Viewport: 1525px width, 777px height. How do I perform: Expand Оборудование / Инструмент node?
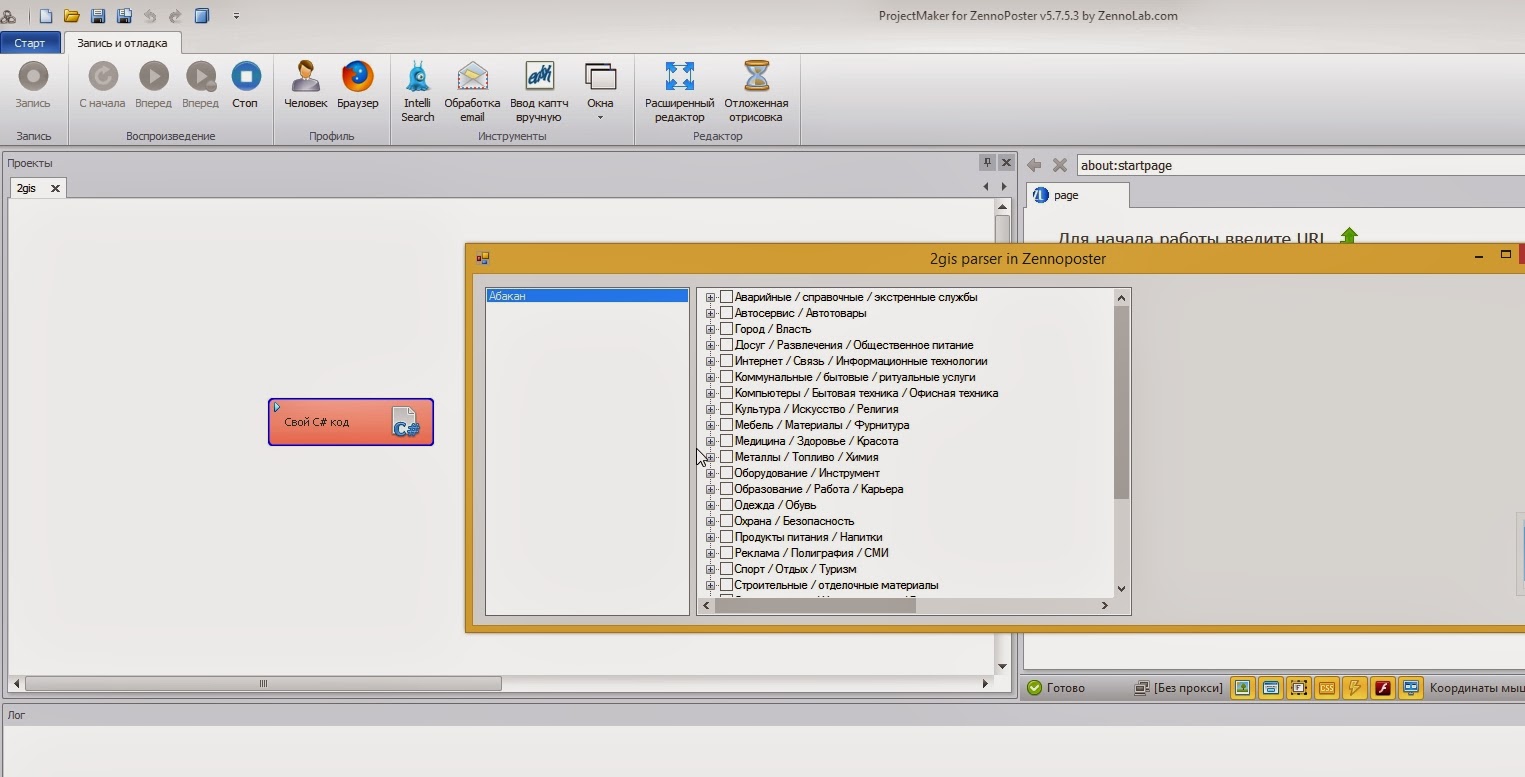click(711, 473)
